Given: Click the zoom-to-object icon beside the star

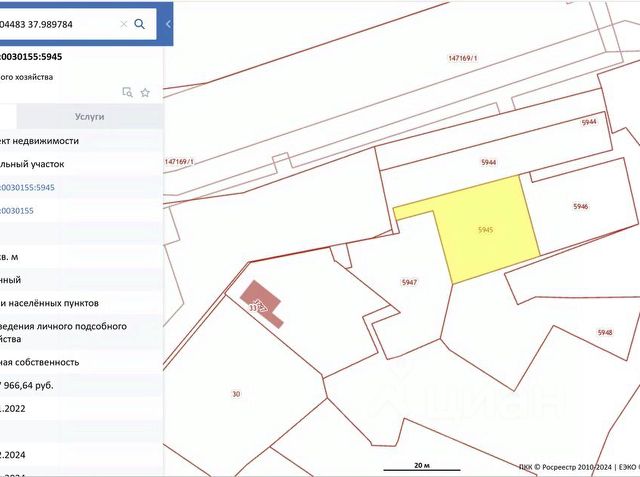Looking at the screenshot, I should [127, 92].
